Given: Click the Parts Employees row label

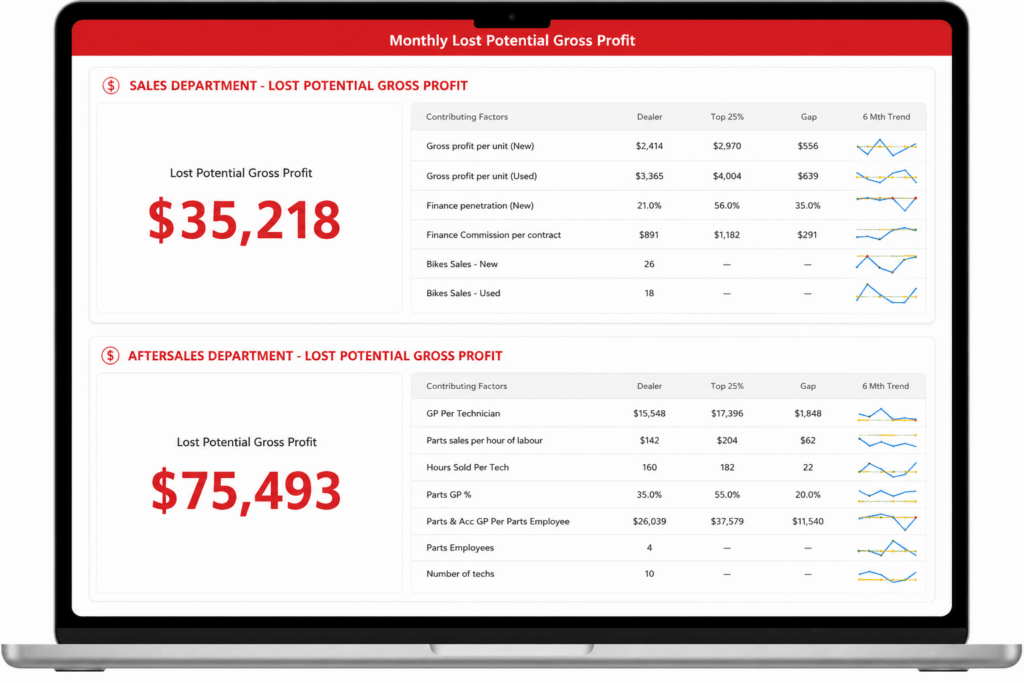Looking at the screenshot, I should tap(460, 547).
